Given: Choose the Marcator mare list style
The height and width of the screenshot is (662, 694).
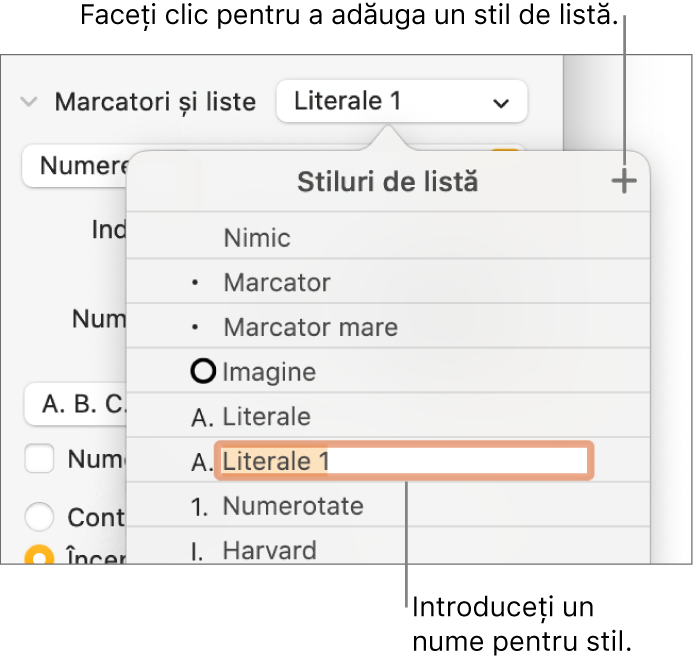Looking at the screenshot, I should point(388,327).
